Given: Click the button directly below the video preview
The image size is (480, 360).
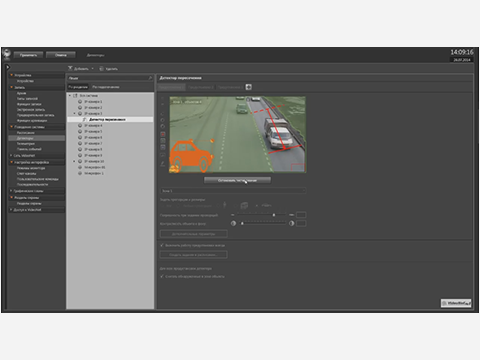Looking at the screenshot, I should [237, 180].
